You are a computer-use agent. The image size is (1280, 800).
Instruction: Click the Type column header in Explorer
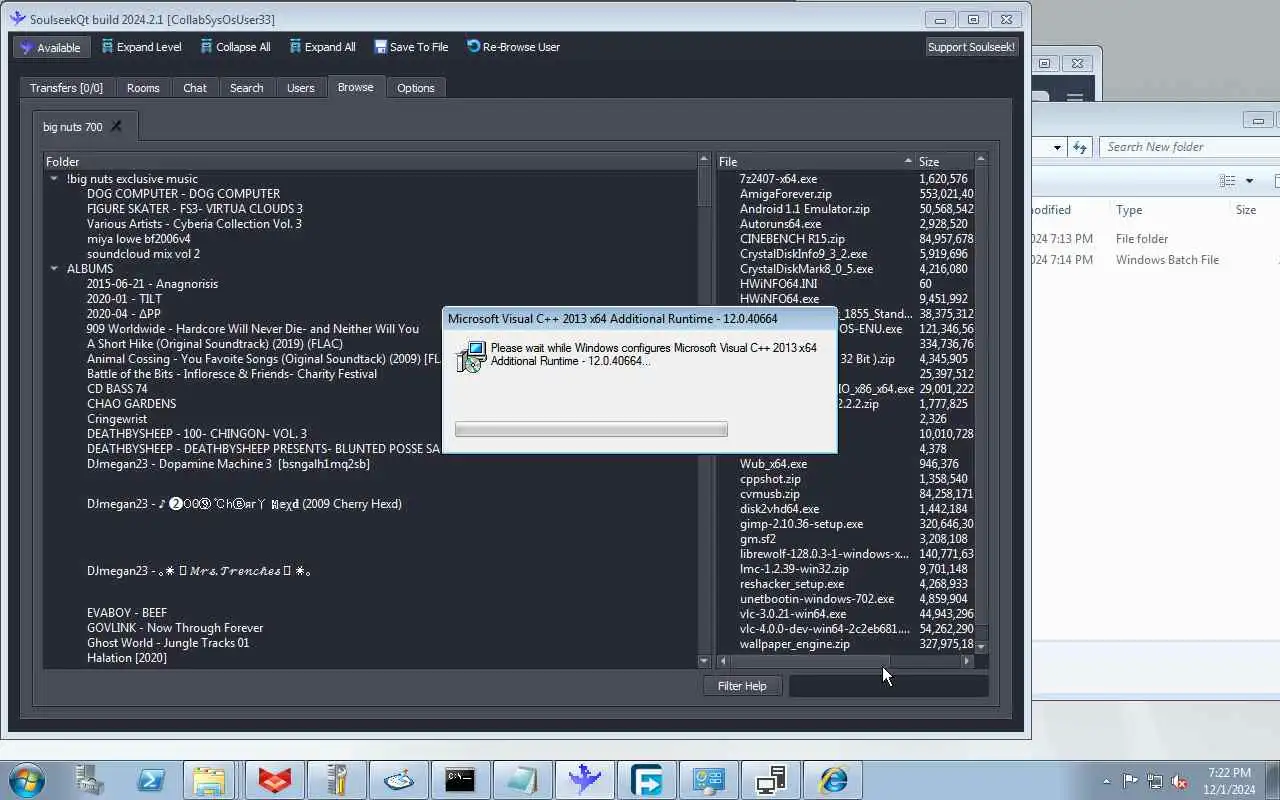(x=1129, y=210)
